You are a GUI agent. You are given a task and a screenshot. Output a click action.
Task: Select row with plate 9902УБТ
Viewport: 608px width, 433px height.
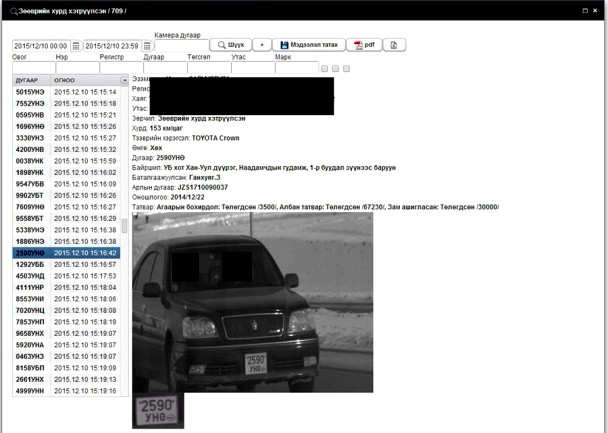[x=66, y=195]
